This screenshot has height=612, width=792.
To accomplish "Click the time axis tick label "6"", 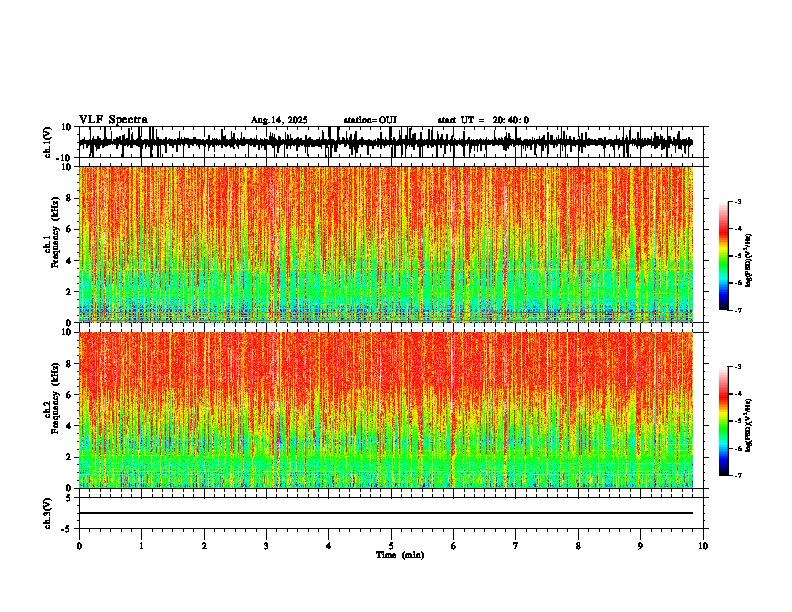I will click(x=454, y=545).
